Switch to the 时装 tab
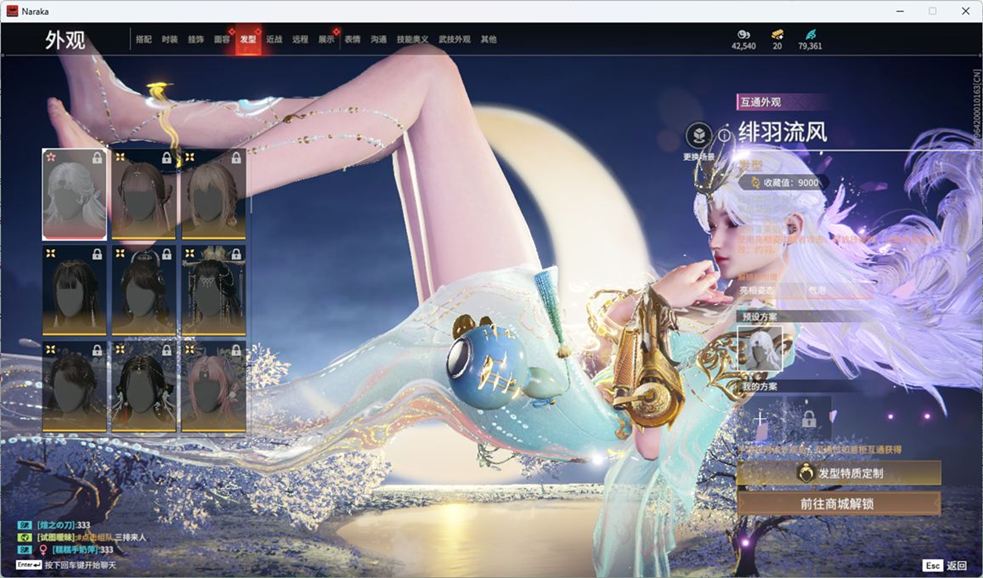Screen dimensions: 983x578 point(169,40)
